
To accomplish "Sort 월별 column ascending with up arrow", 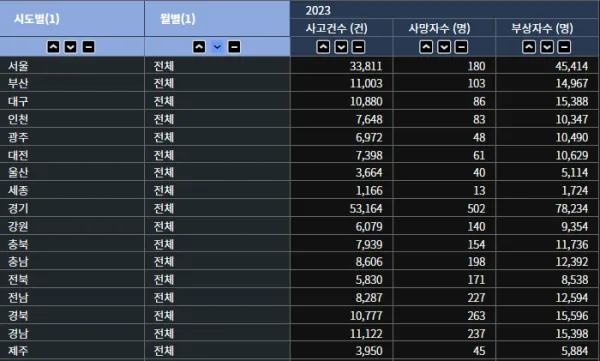I will (x=199, y=47).
